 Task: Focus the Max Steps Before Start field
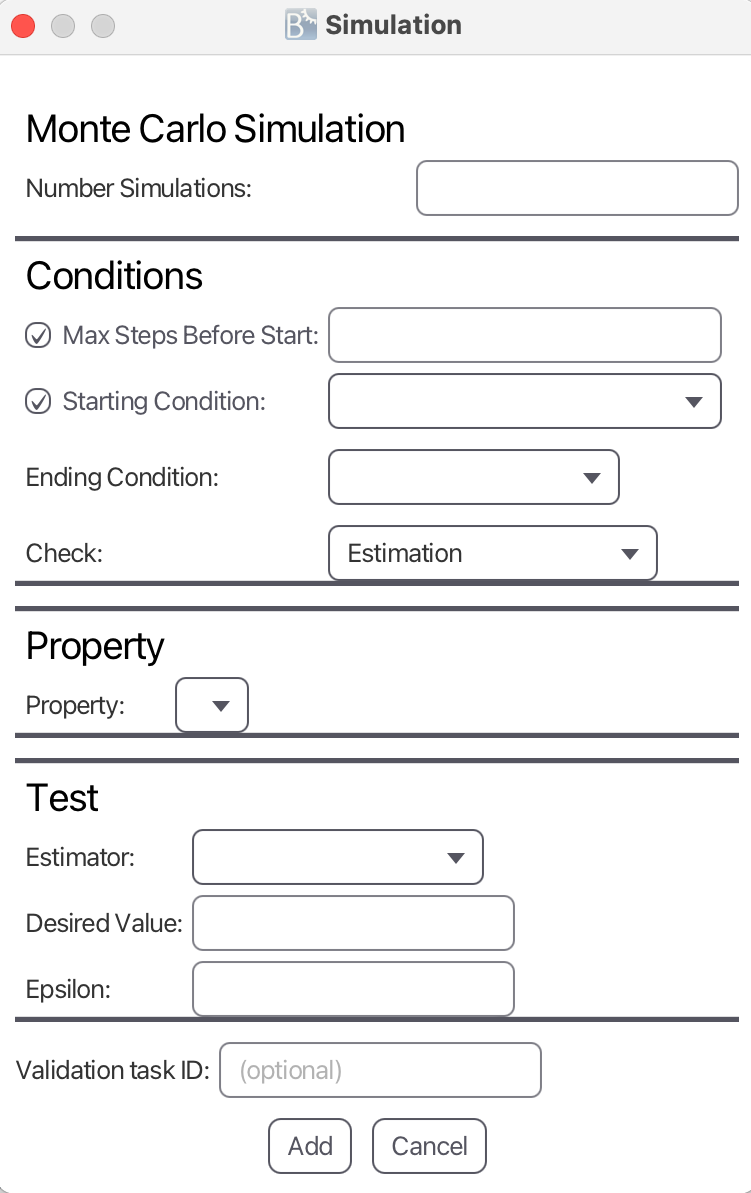point(524,335)
